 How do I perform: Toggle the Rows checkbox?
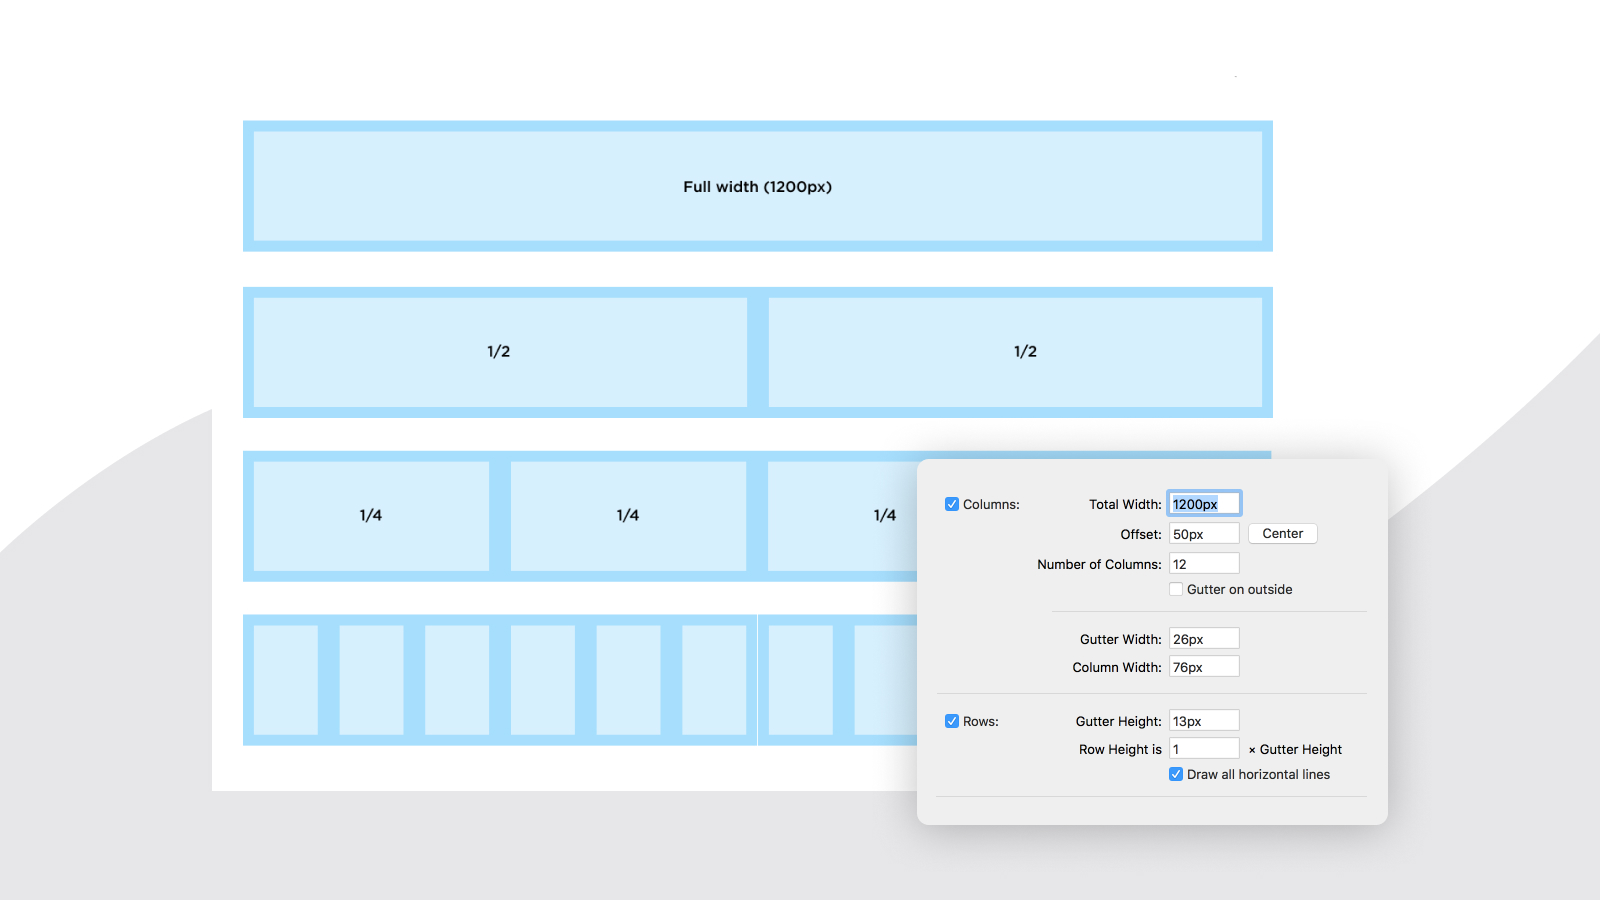pos(952,721)
